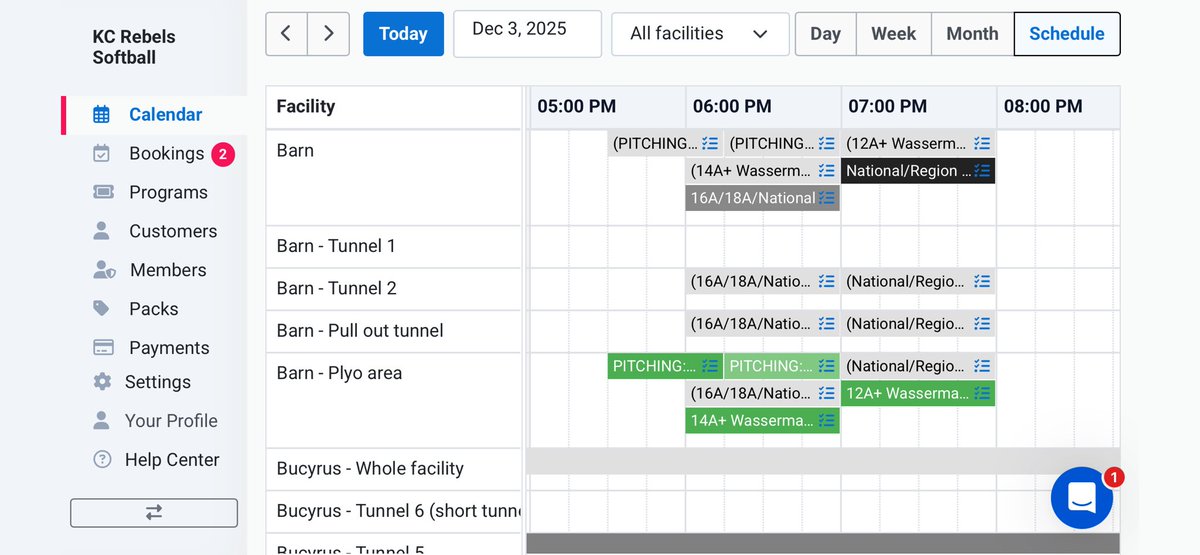Jump to Today
1200x555 pixels.
click(x=403, y=34)
